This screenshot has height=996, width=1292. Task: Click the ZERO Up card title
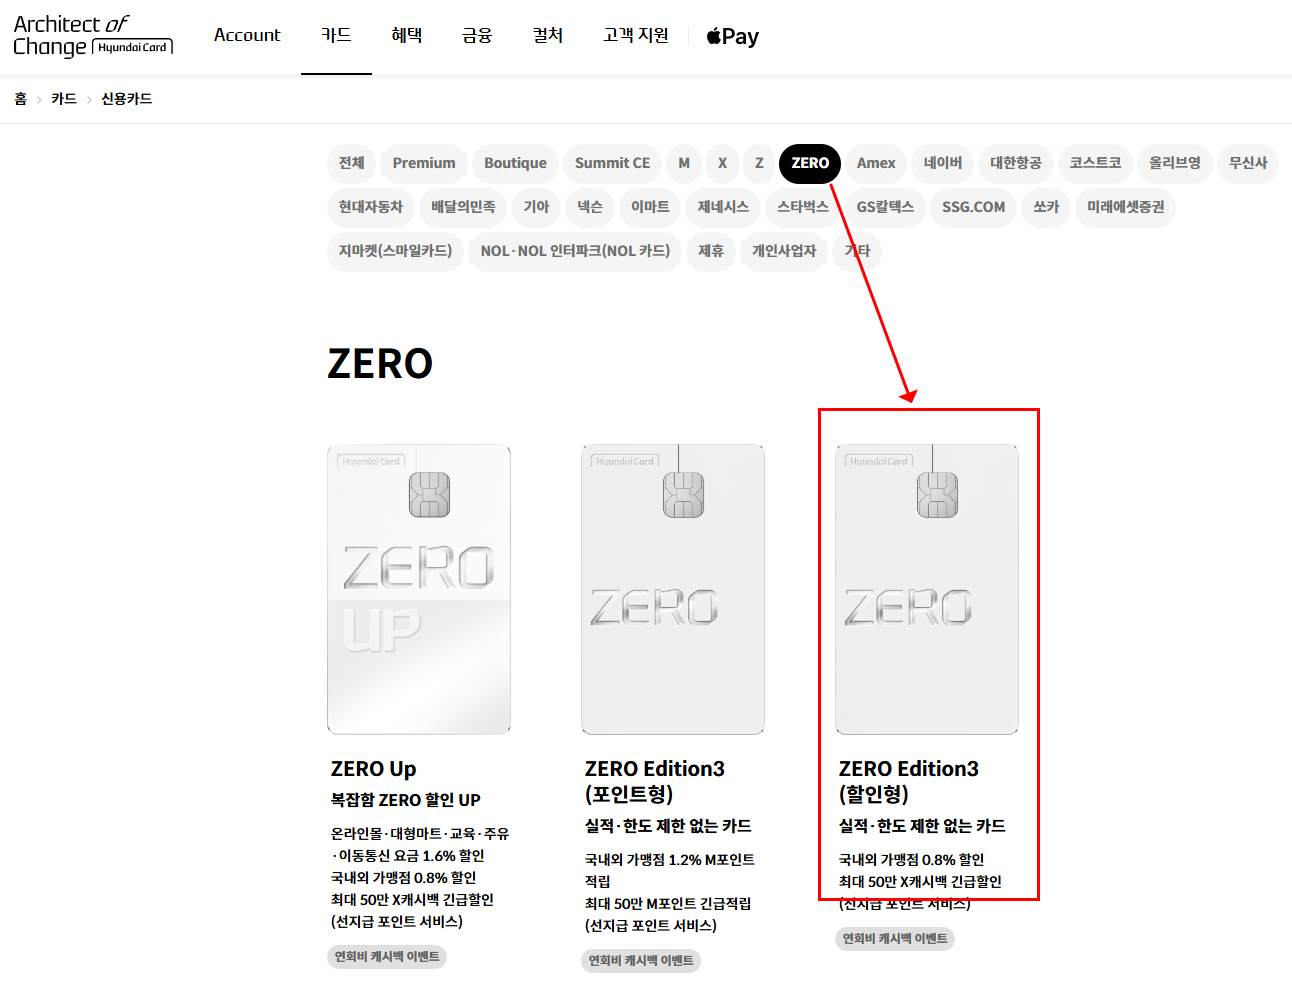[374, 769]
